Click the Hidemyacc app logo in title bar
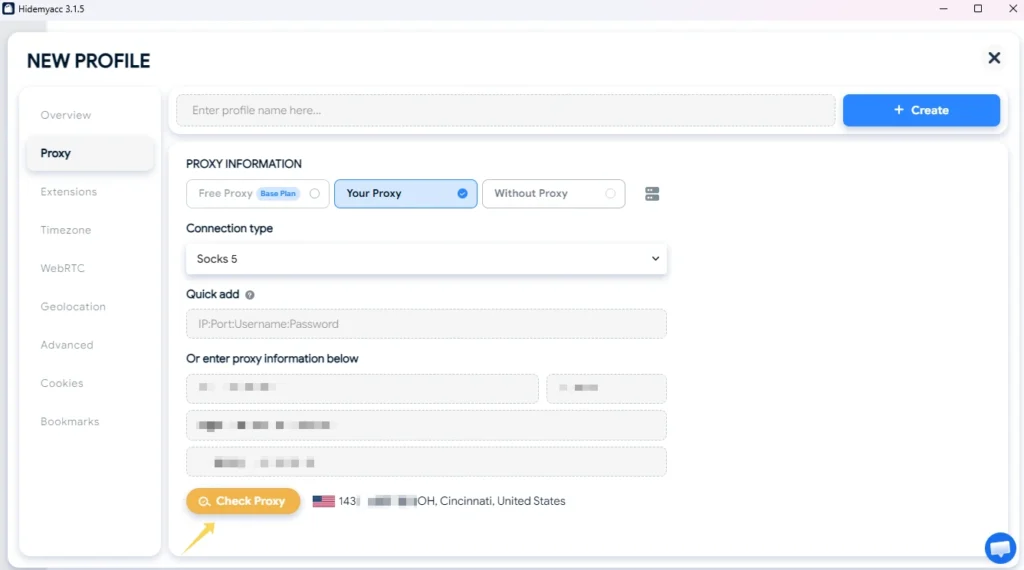The width and height of the screenshot is (1024, 570). point(8,8)
